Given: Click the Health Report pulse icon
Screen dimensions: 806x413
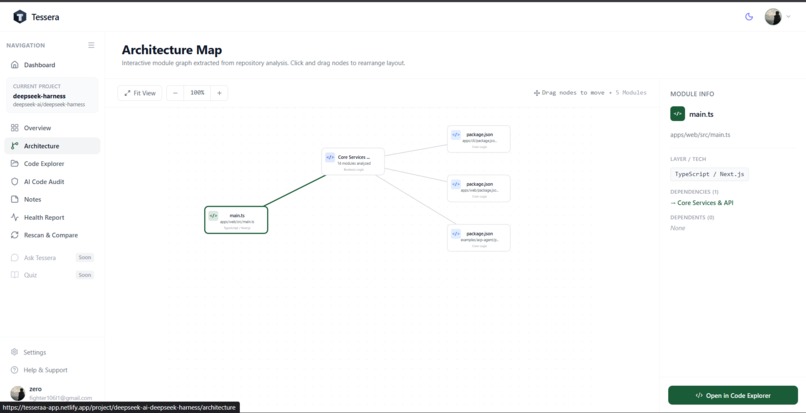Looking at the screenshot, I should [x=14, y=217].
